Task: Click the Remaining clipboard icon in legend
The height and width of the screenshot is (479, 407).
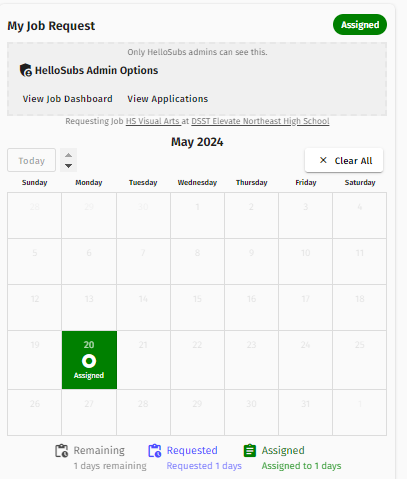Action: point(62,451)
